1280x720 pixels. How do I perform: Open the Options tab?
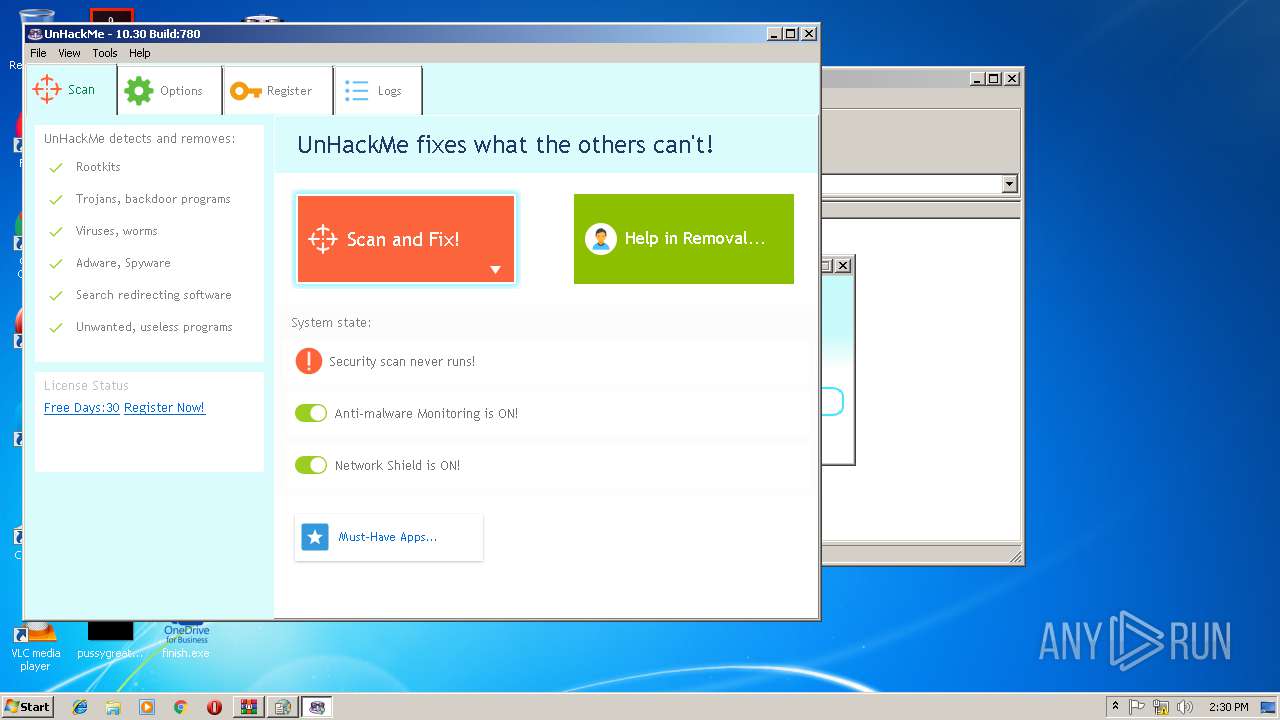click(x=169, y=91)
